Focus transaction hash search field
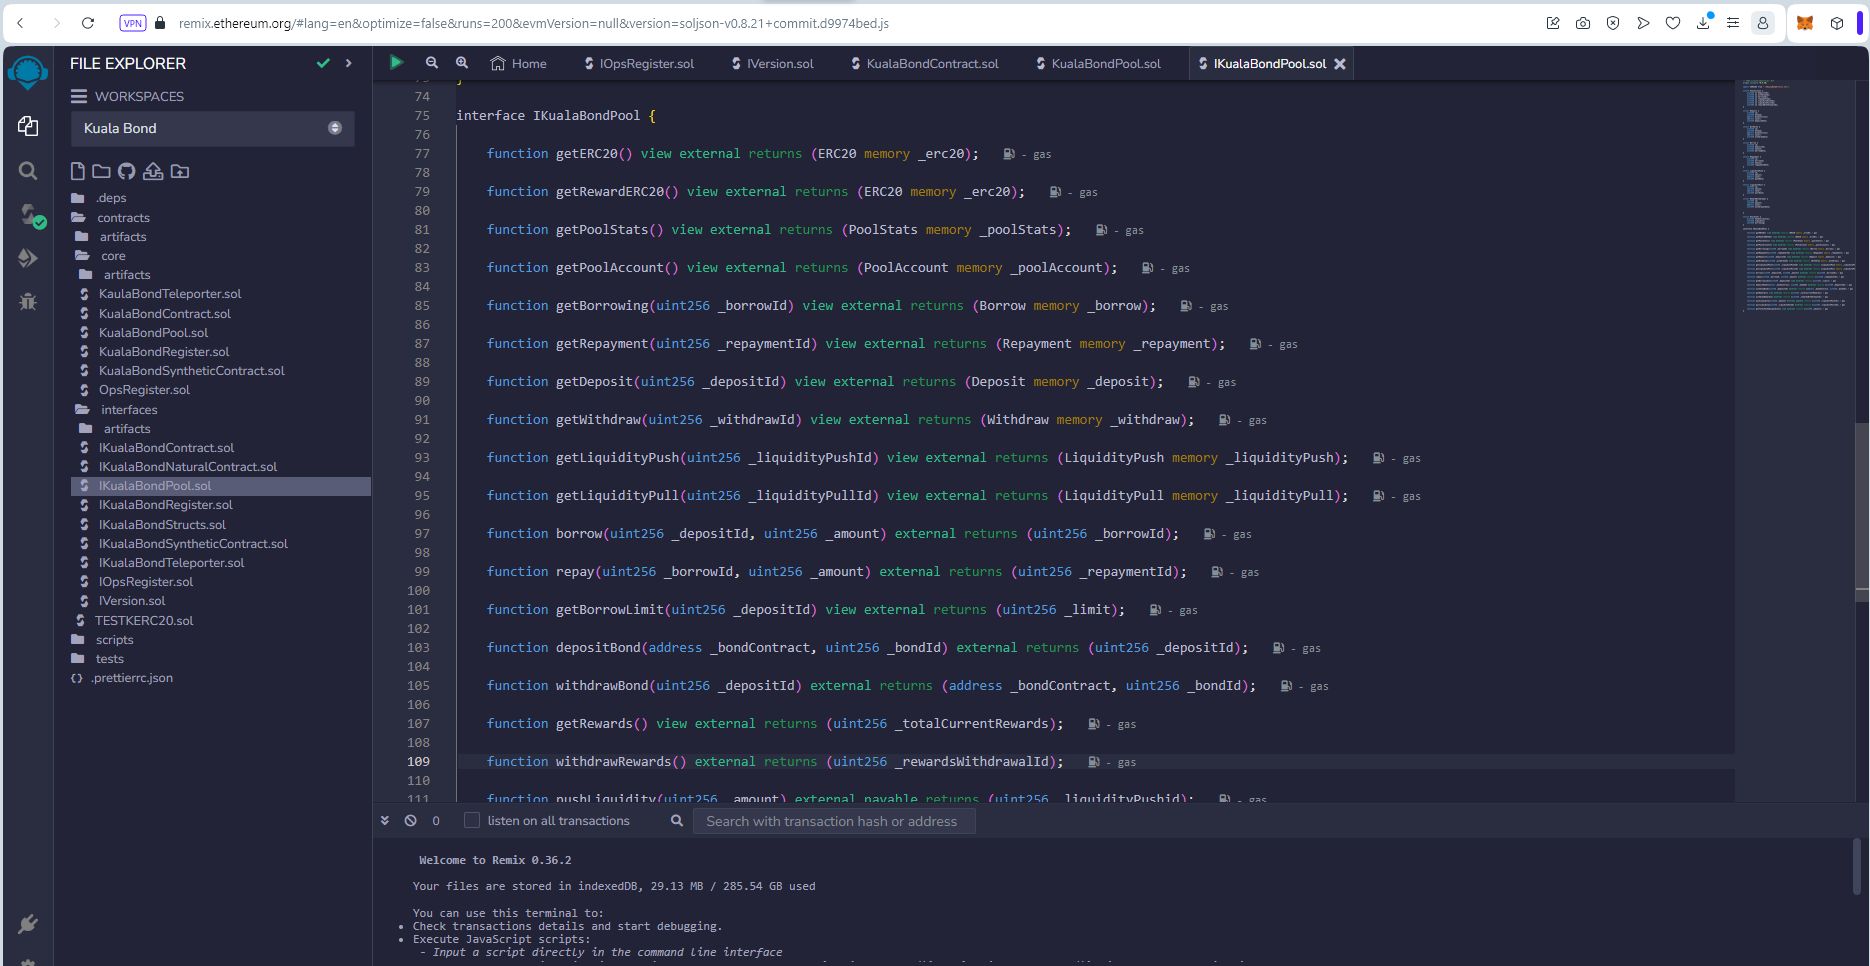 [x=834, y=821]
